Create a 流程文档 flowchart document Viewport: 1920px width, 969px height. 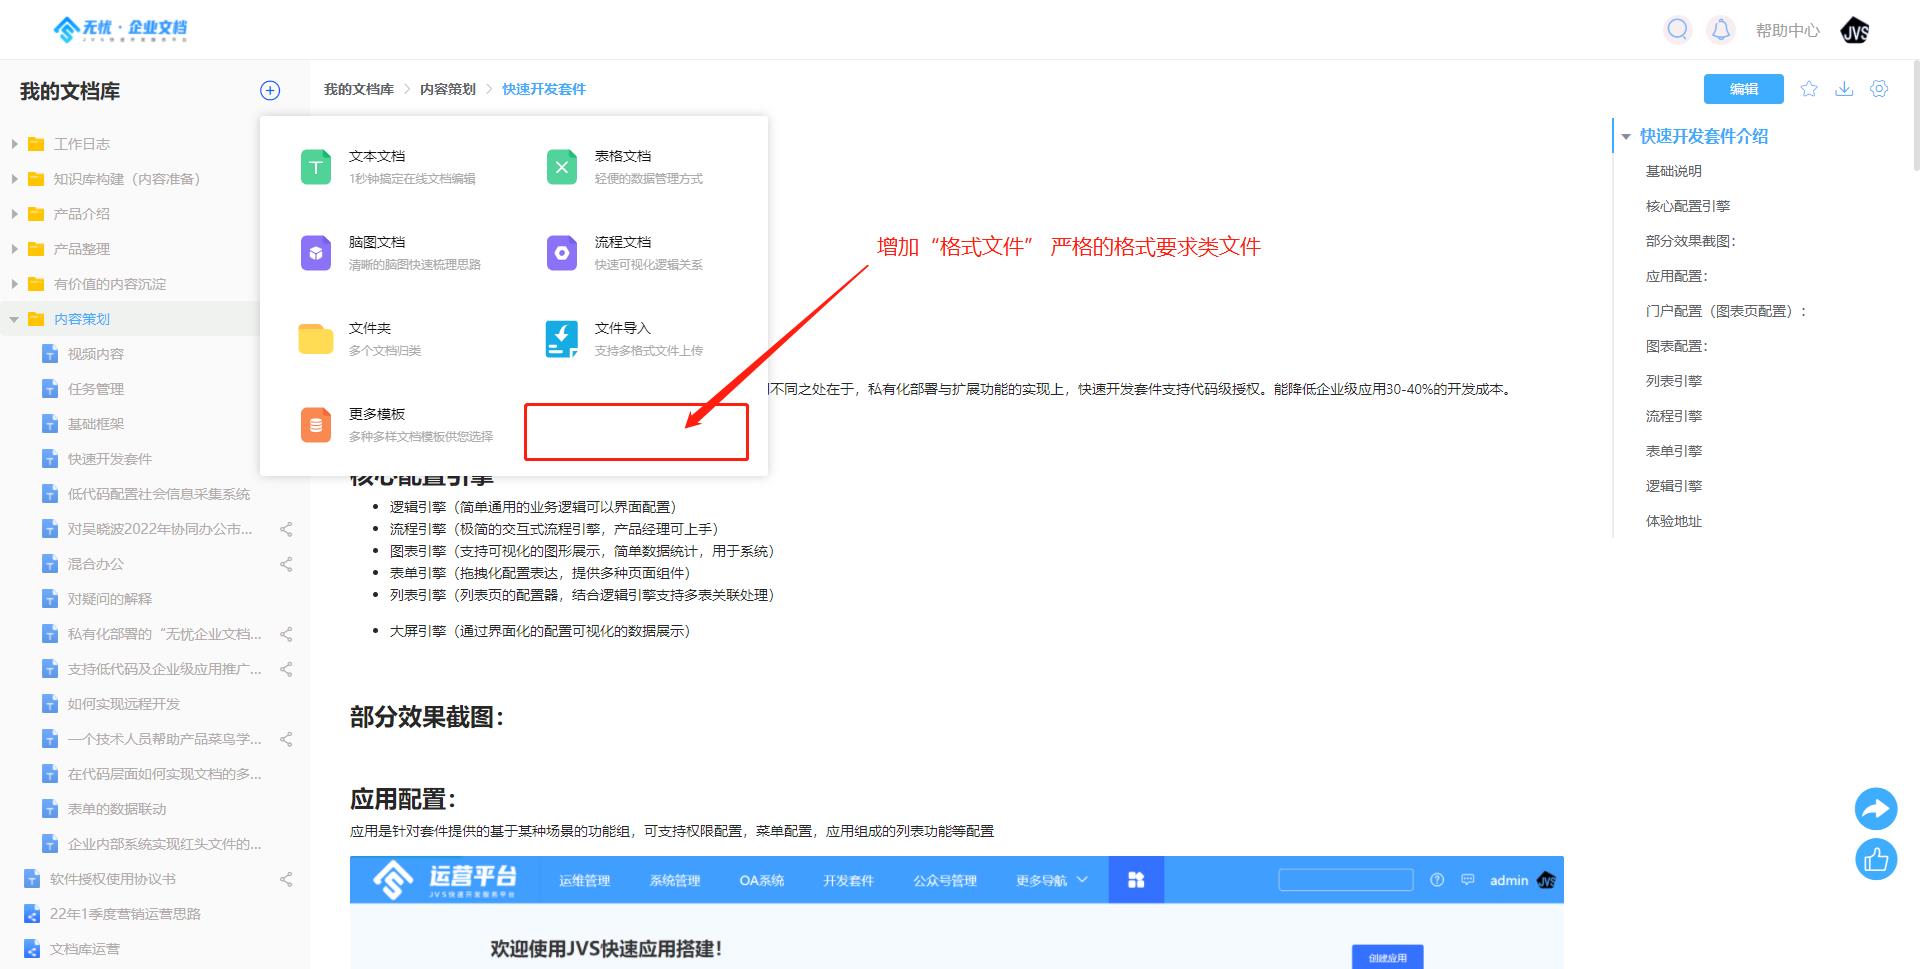pos(625,252)
